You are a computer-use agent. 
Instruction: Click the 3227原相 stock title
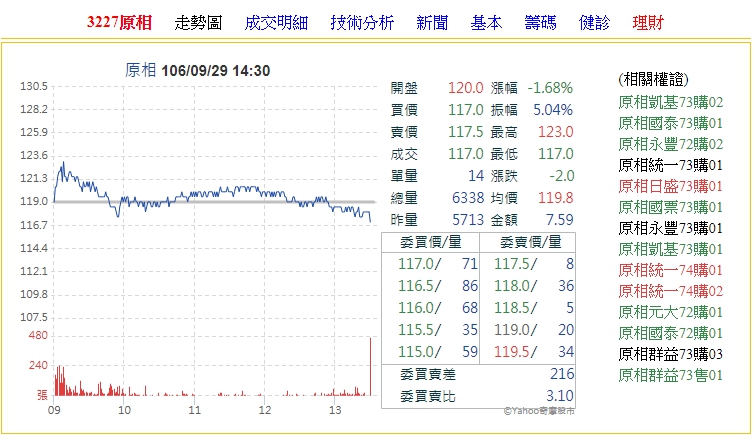click(x=120, y=23)
